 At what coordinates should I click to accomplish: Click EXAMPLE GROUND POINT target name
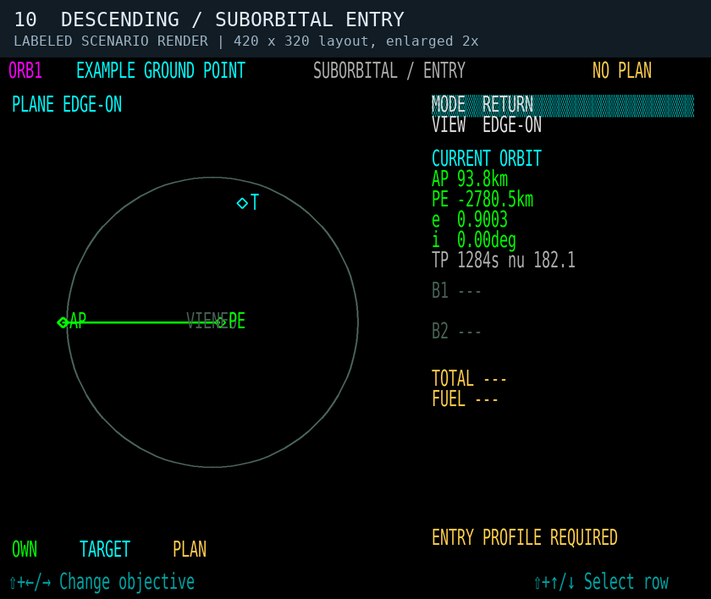pos(161,71)
